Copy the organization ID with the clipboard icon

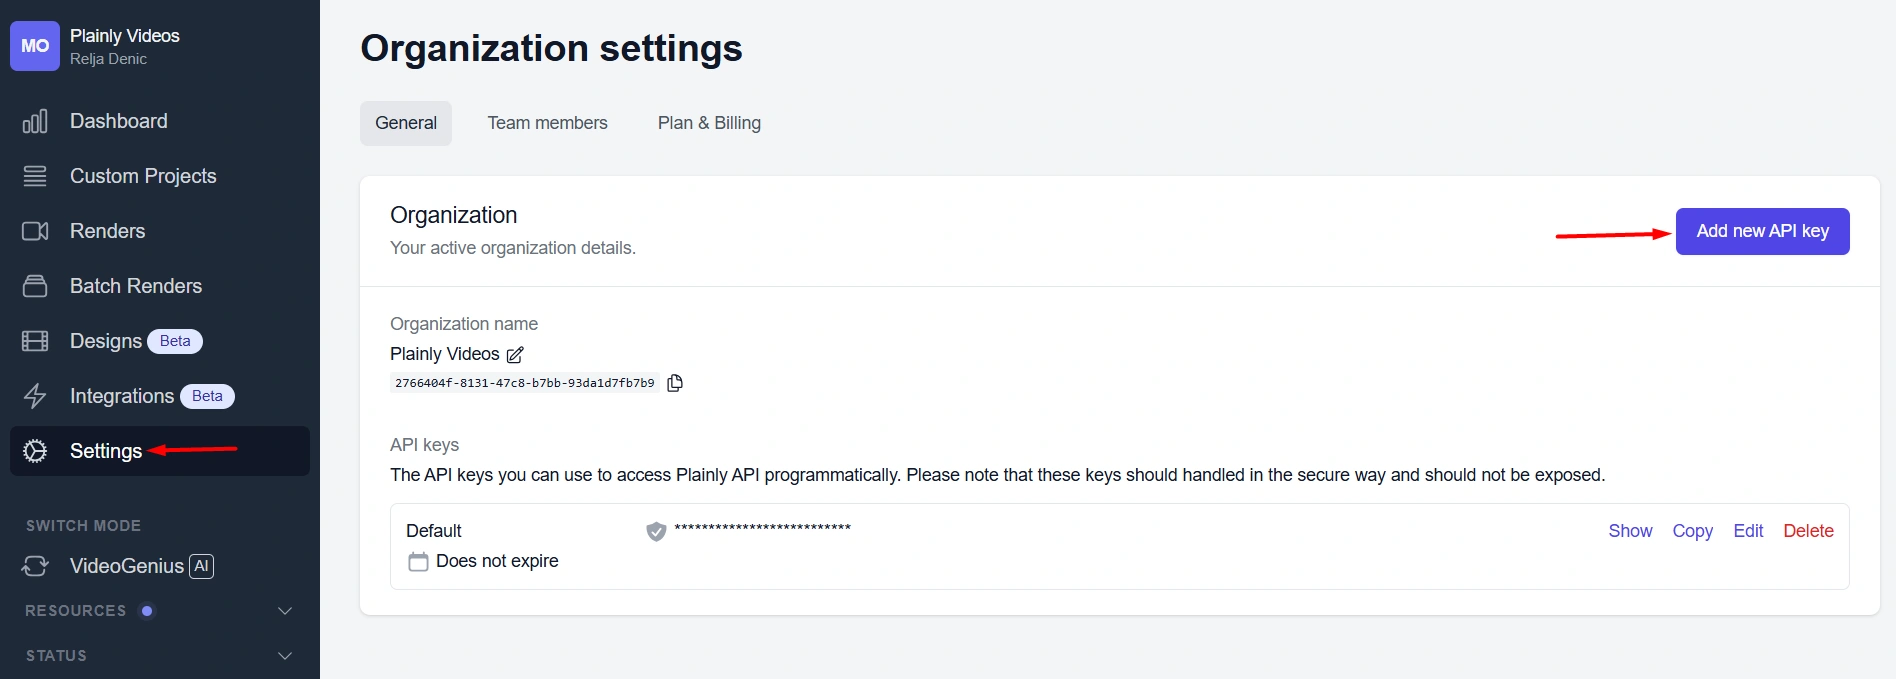click(x=675, y=383)
